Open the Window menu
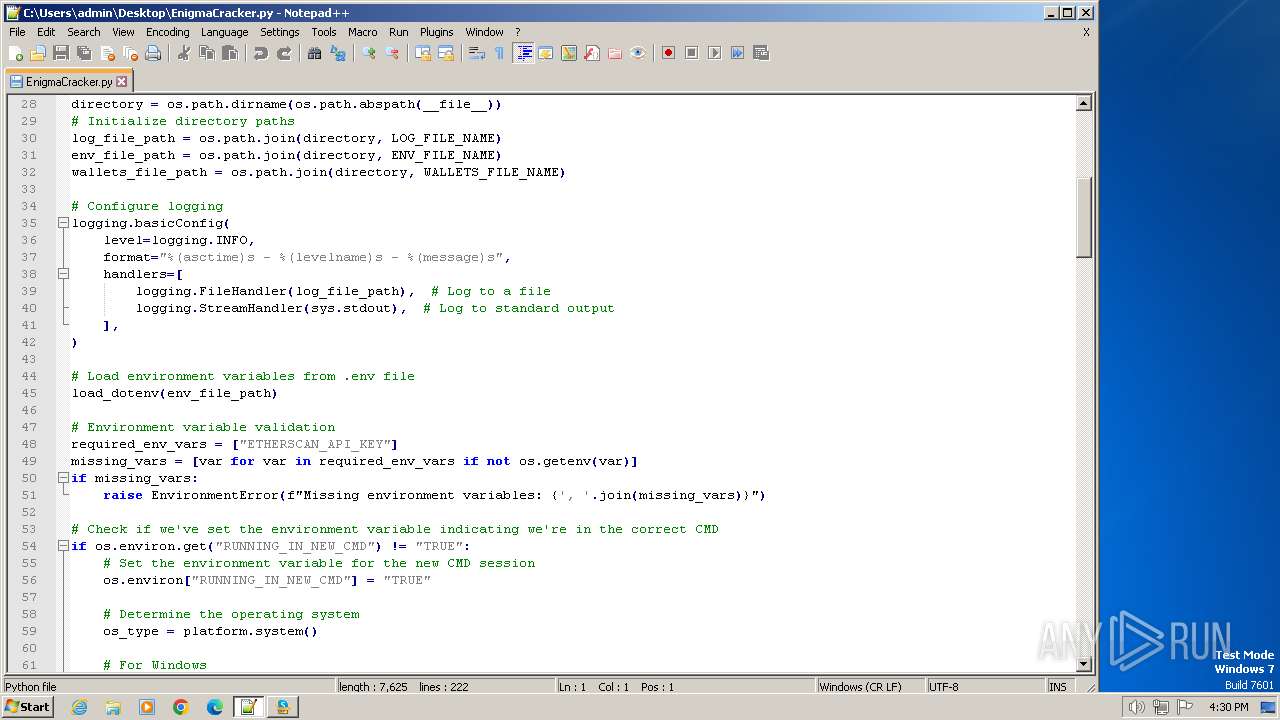Image resolution: width=1280 pixels, height=720 pixels. (x=484, y=32)
